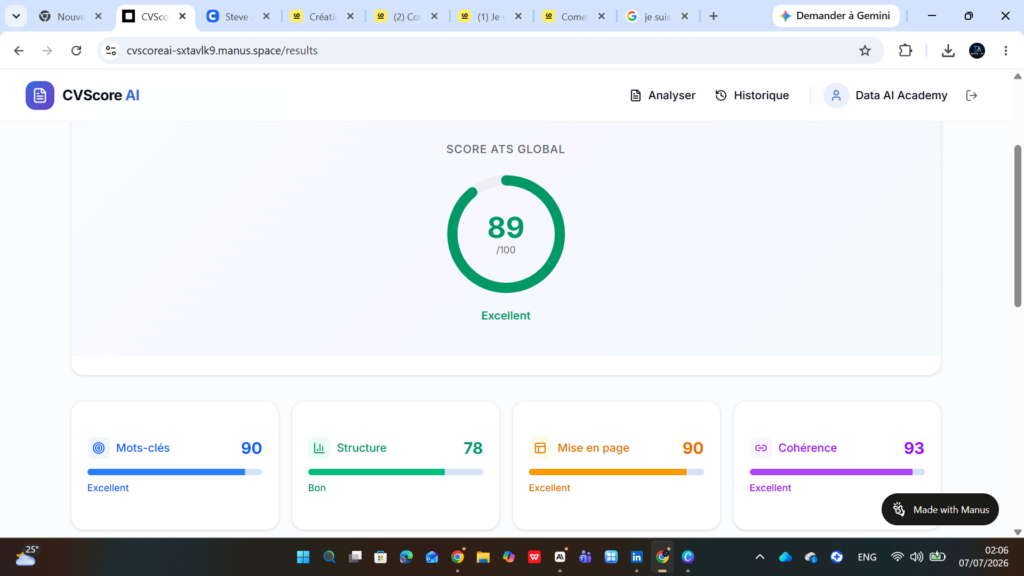1024x576 pixels.
Task: Open LinkedIn from the taskbar
Action: pyautogui.click(x=637, y=556)
